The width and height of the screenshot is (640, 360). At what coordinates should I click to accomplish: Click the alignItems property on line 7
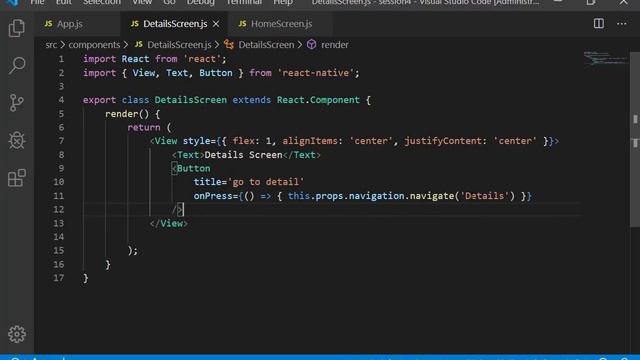pos(310,141)
